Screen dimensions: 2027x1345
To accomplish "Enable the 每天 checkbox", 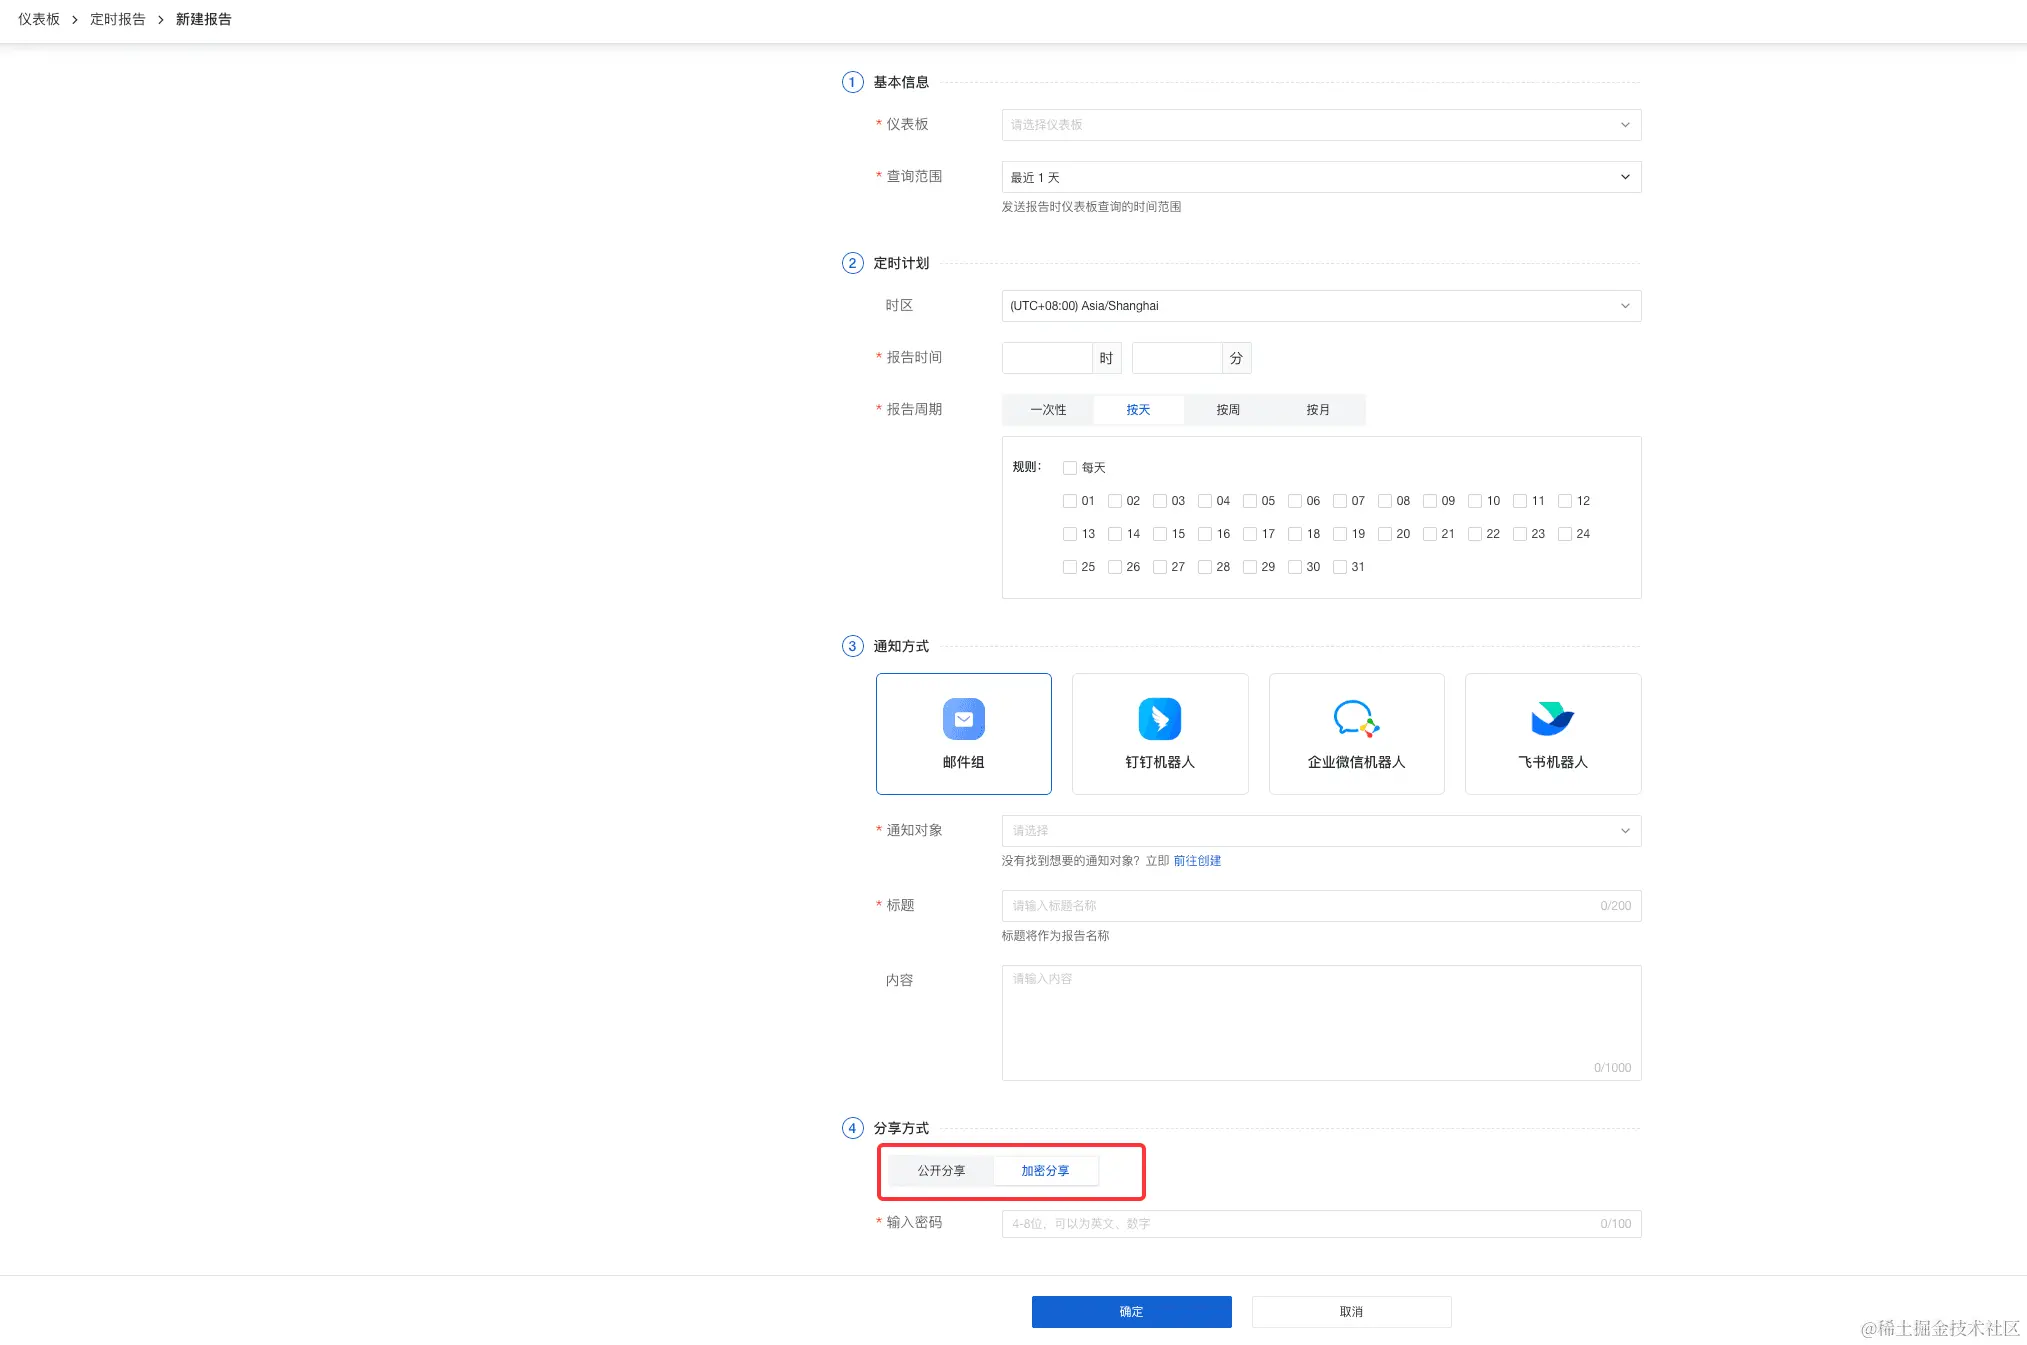I will pos(1070,468).
